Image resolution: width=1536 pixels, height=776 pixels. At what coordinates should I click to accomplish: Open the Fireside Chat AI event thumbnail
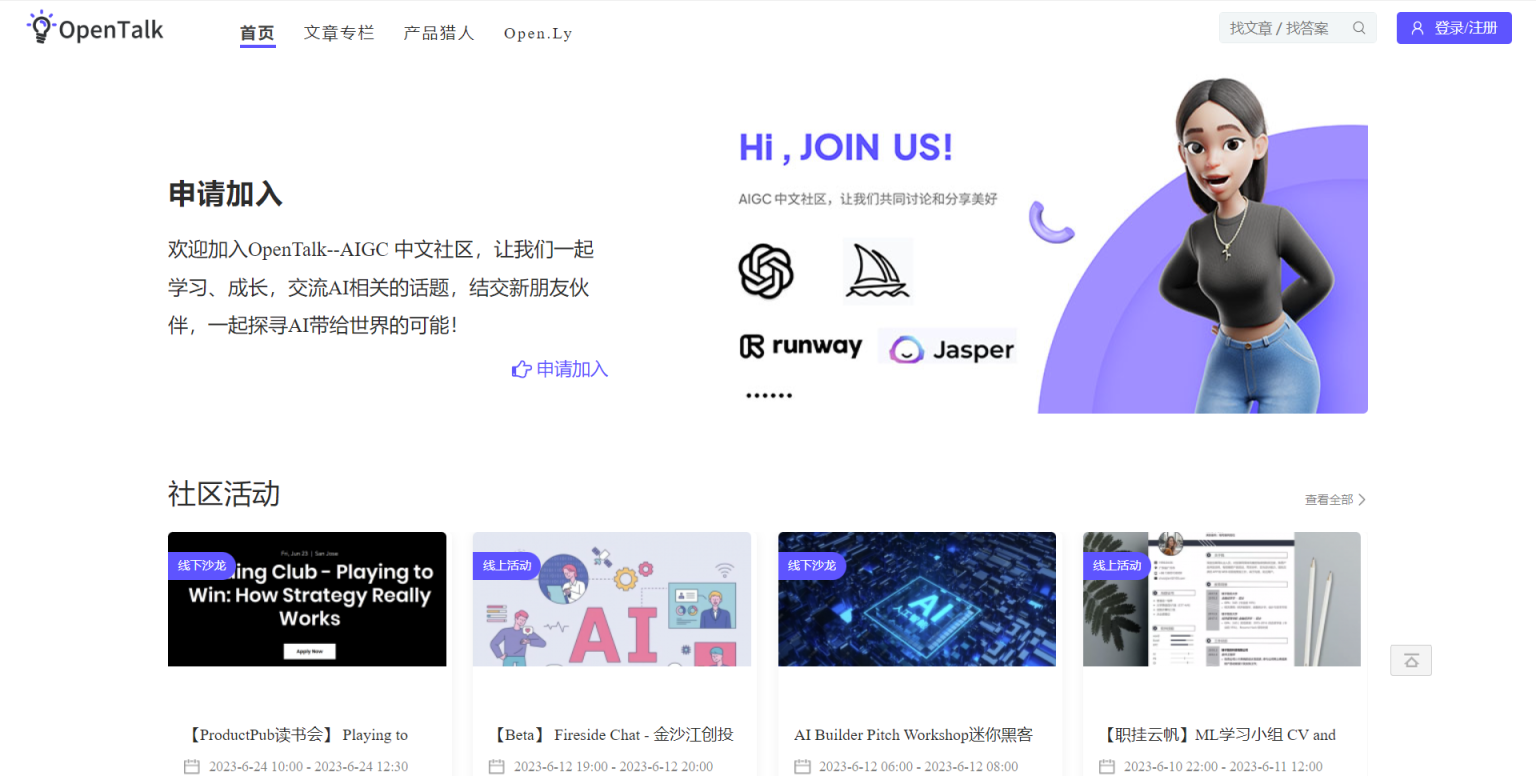tap(611, 600)
